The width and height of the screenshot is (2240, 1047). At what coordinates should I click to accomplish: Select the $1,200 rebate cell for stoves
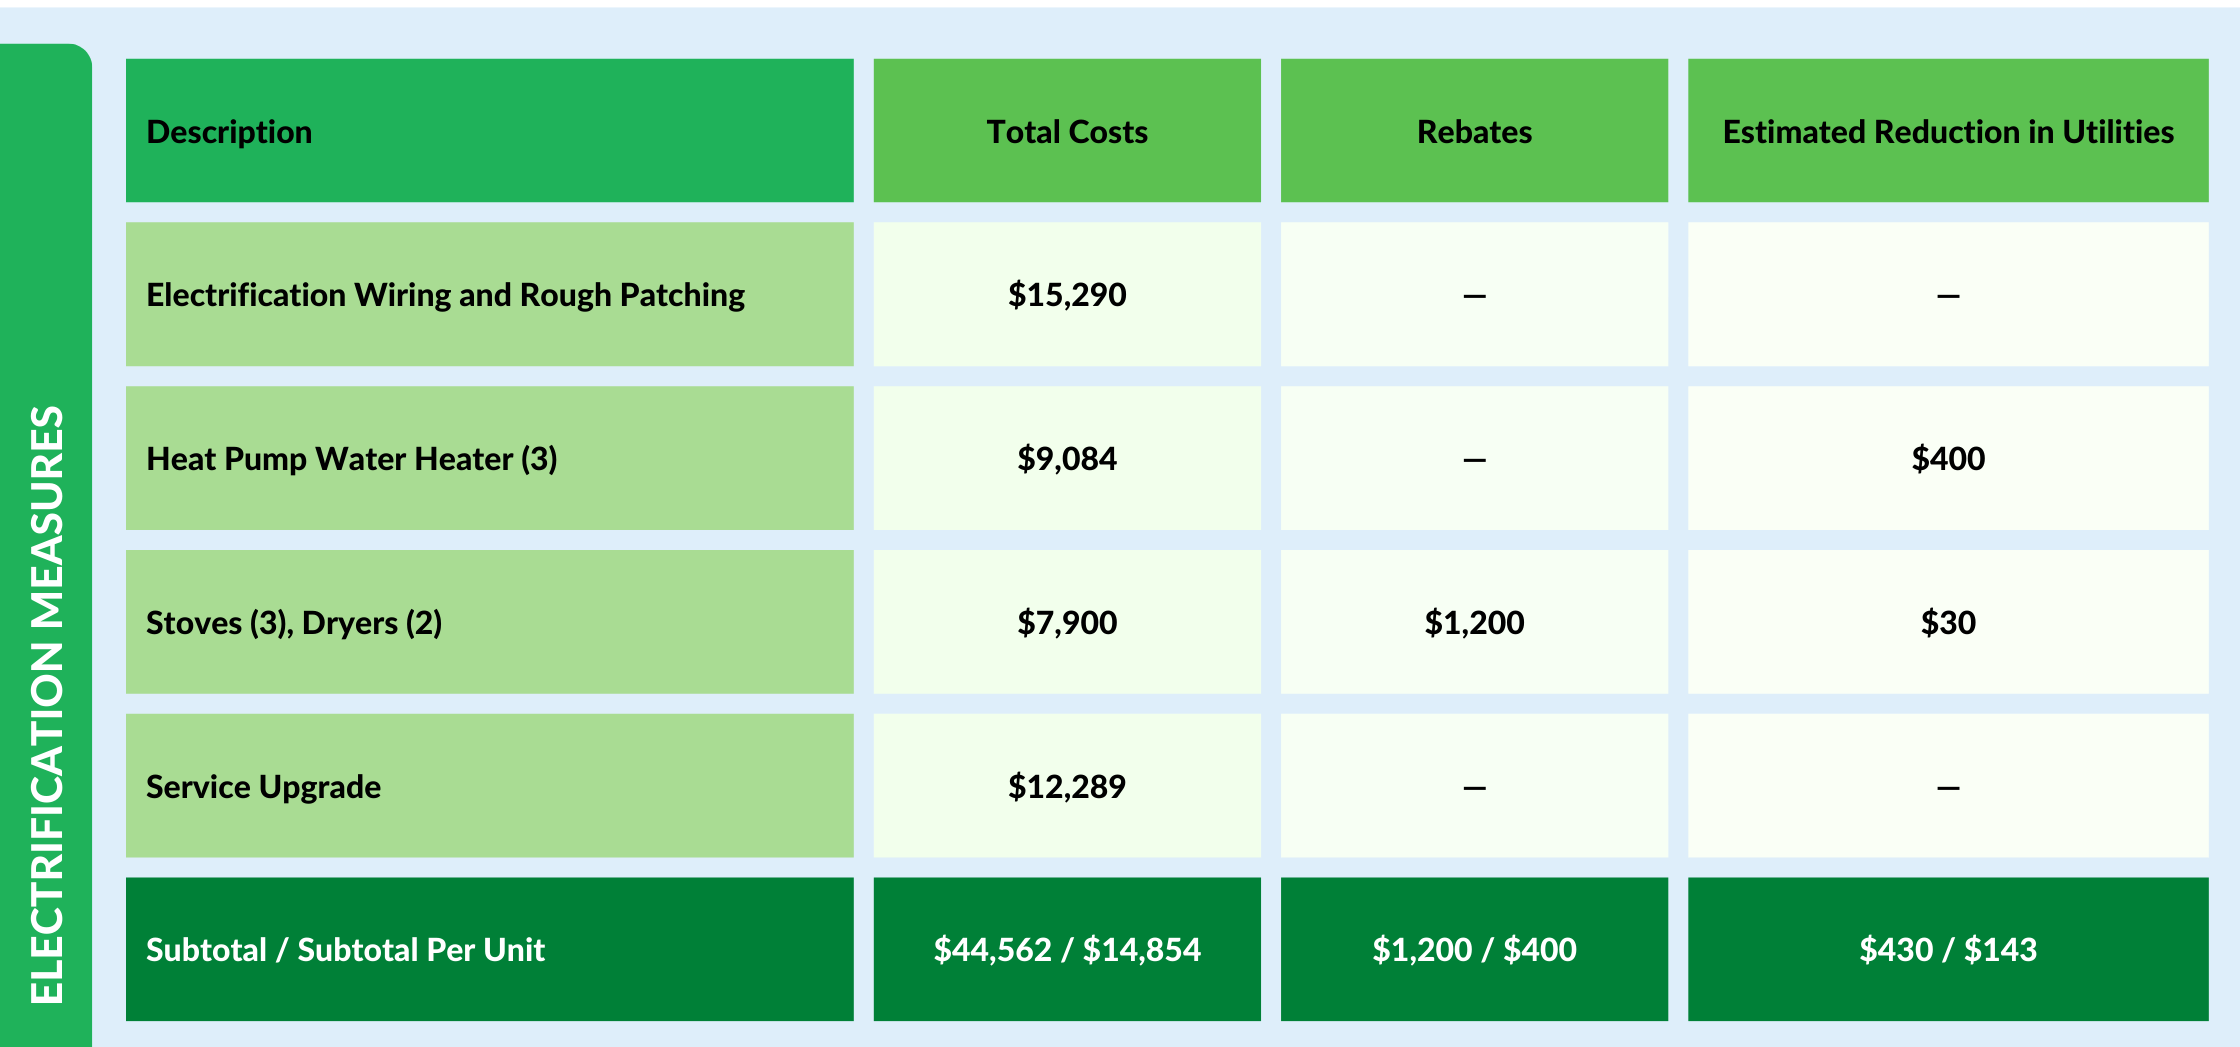(x=1474, y=622)
